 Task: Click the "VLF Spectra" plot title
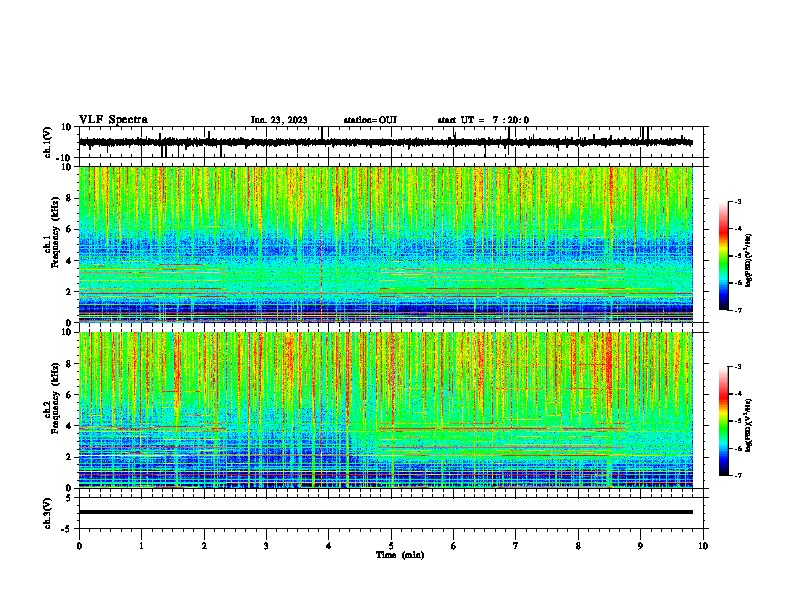113,120
